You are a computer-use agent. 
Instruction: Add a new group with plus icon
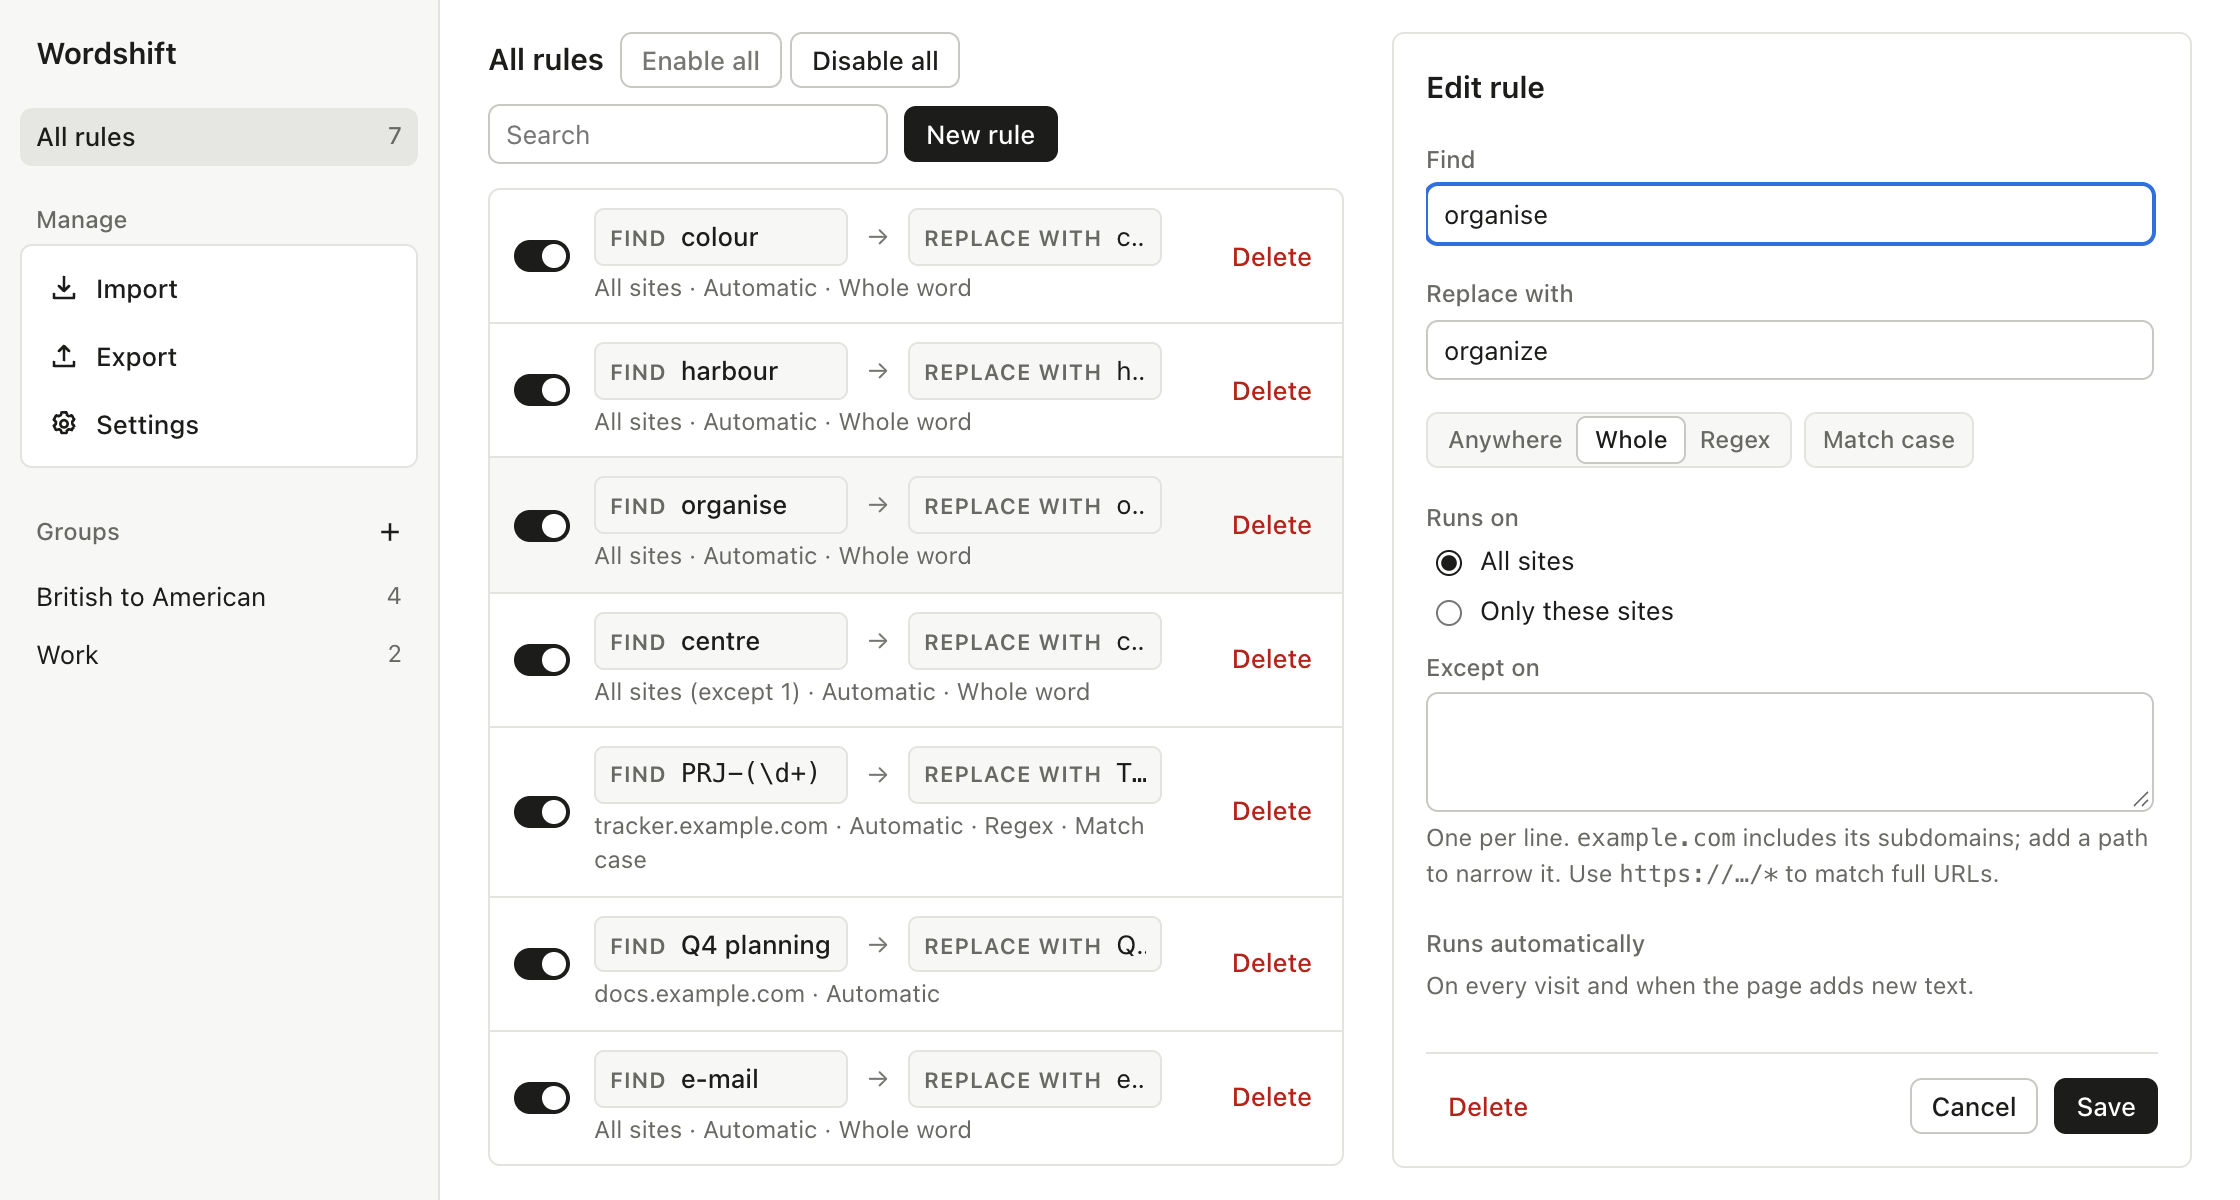pos(390,532)
